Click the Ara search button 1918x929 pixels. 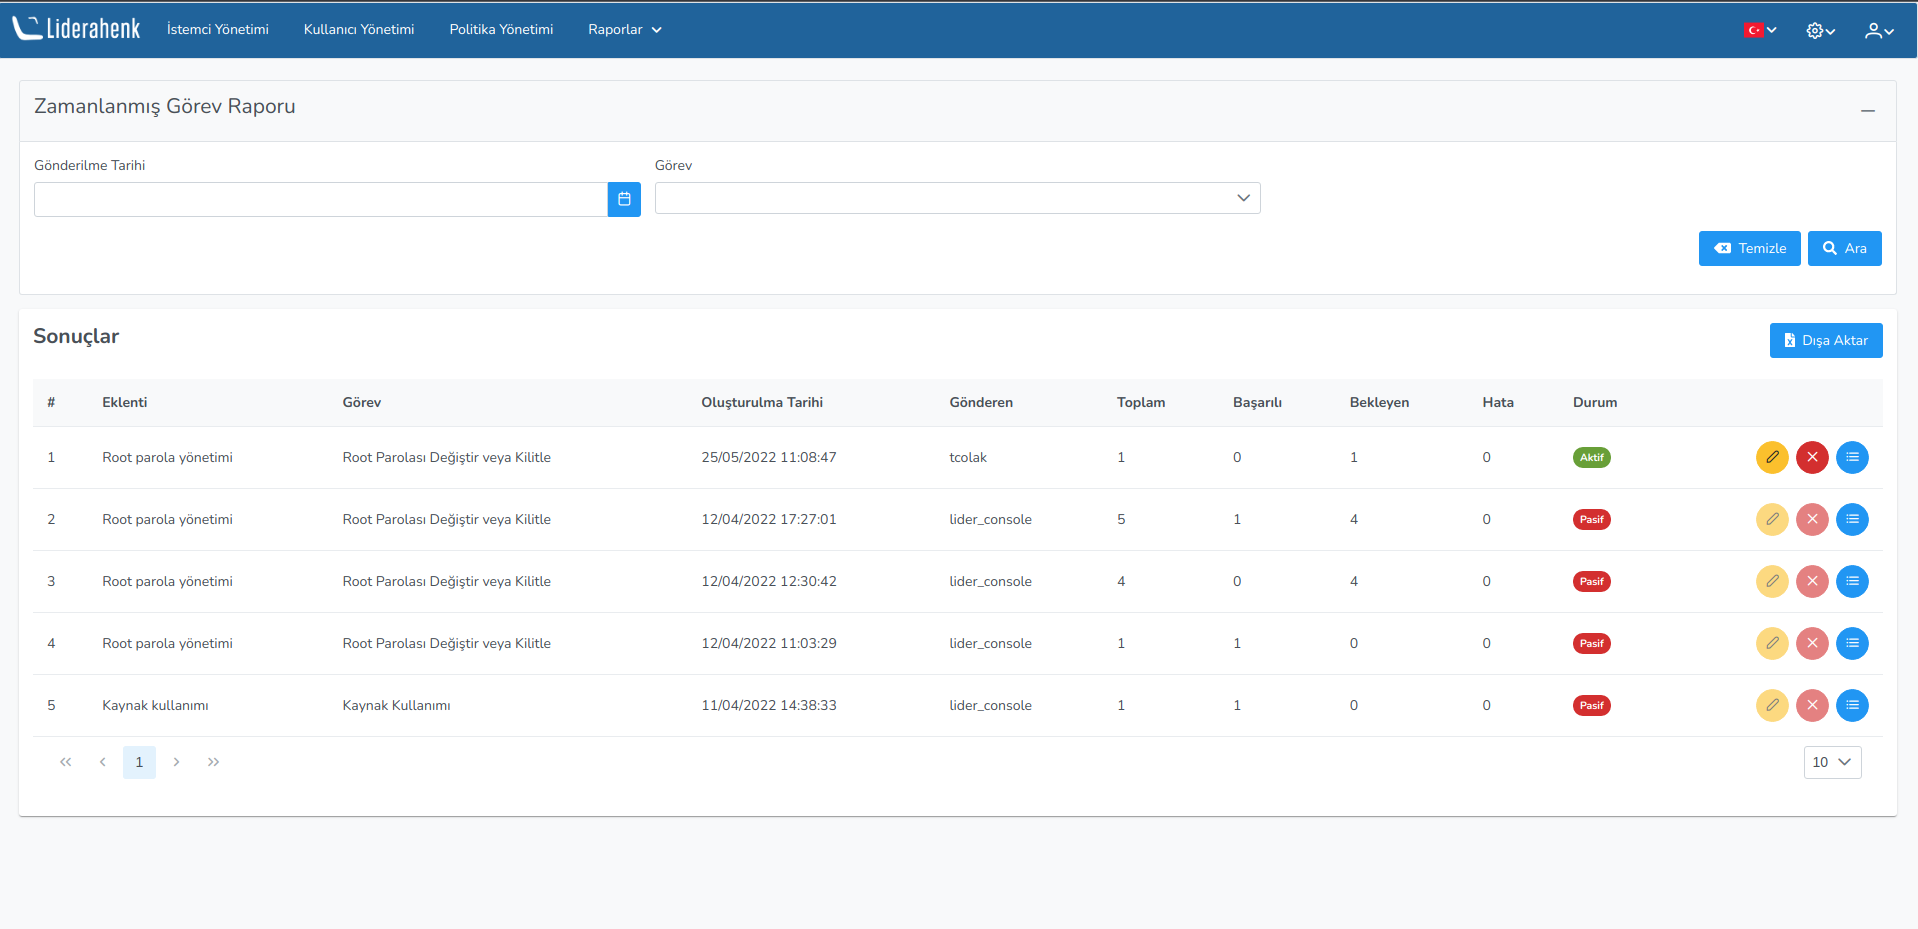pyautogui.click(x=1844, y=249)
